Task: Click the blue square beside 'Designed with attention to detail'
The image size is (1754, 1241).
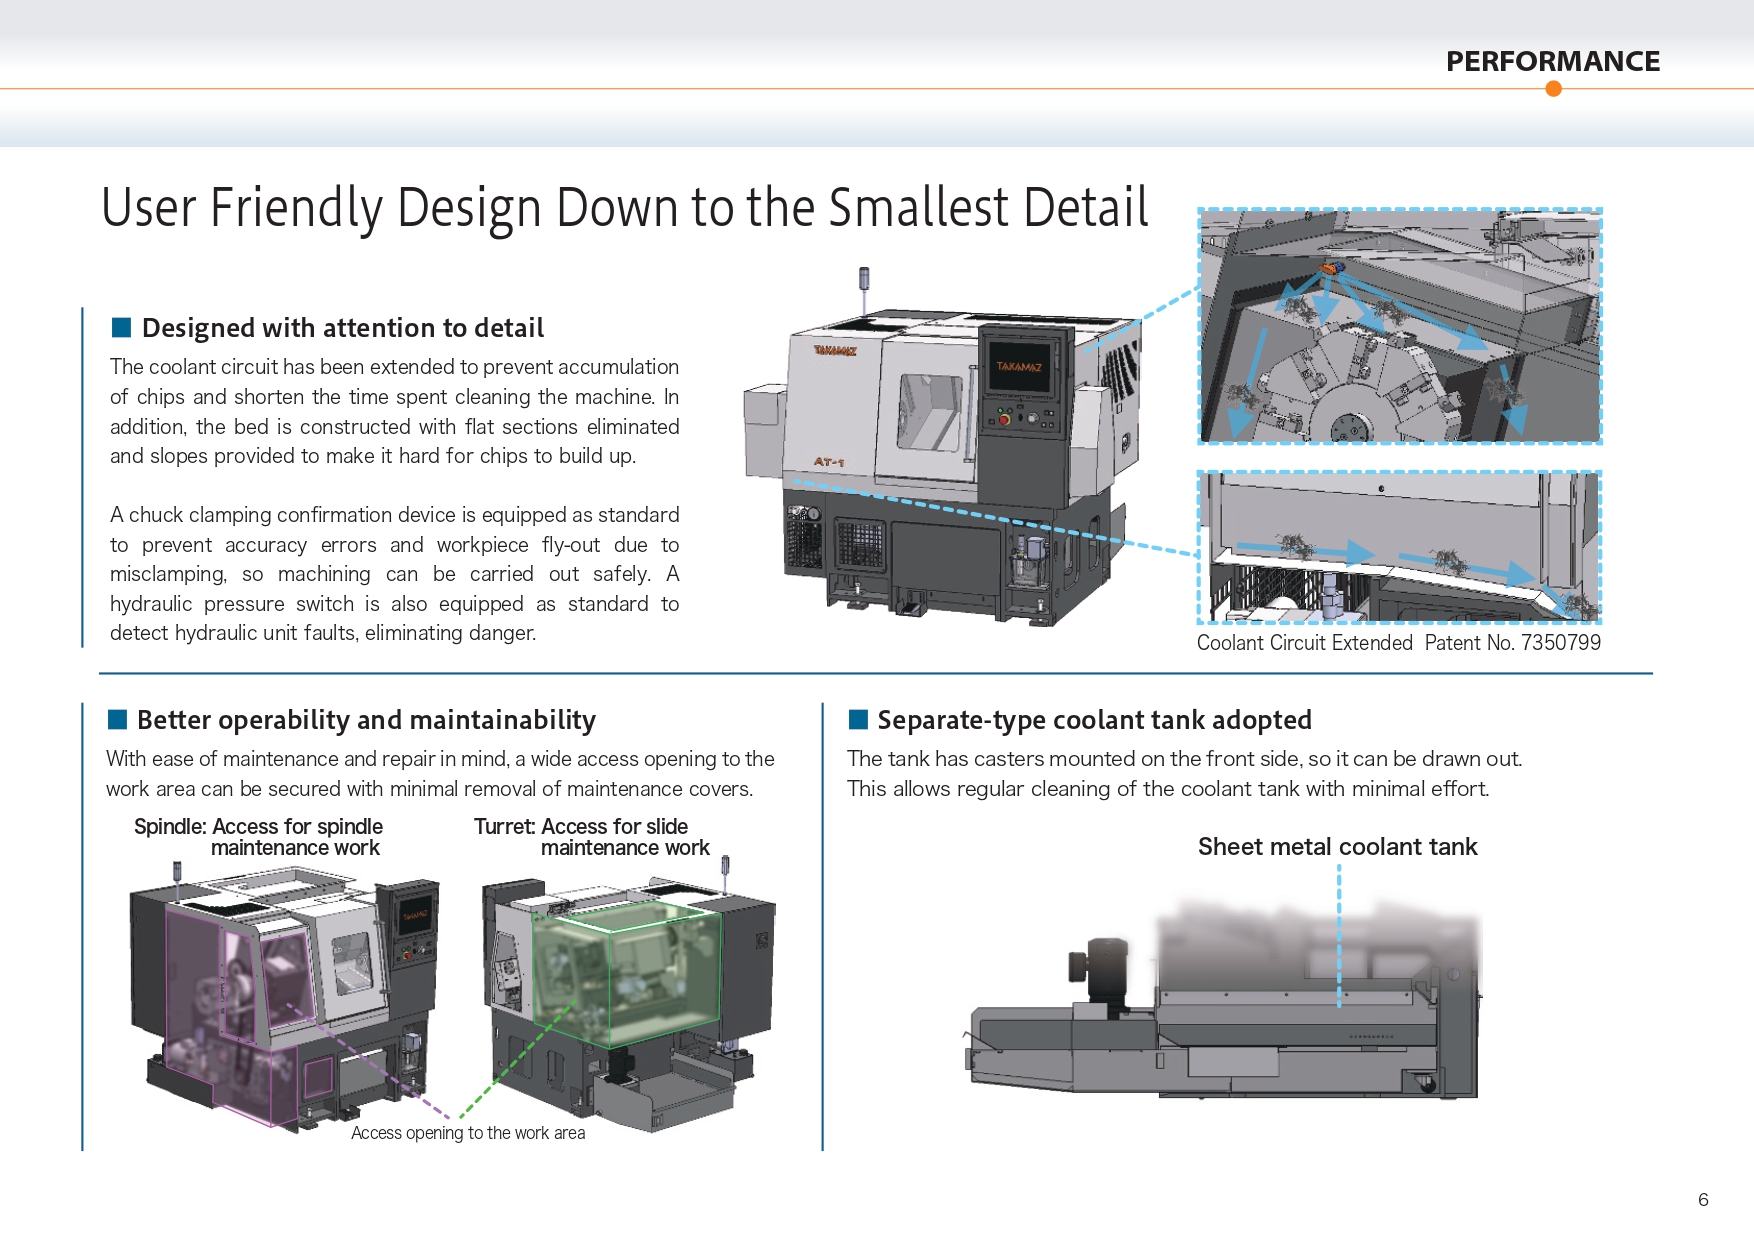Action: 121,327
